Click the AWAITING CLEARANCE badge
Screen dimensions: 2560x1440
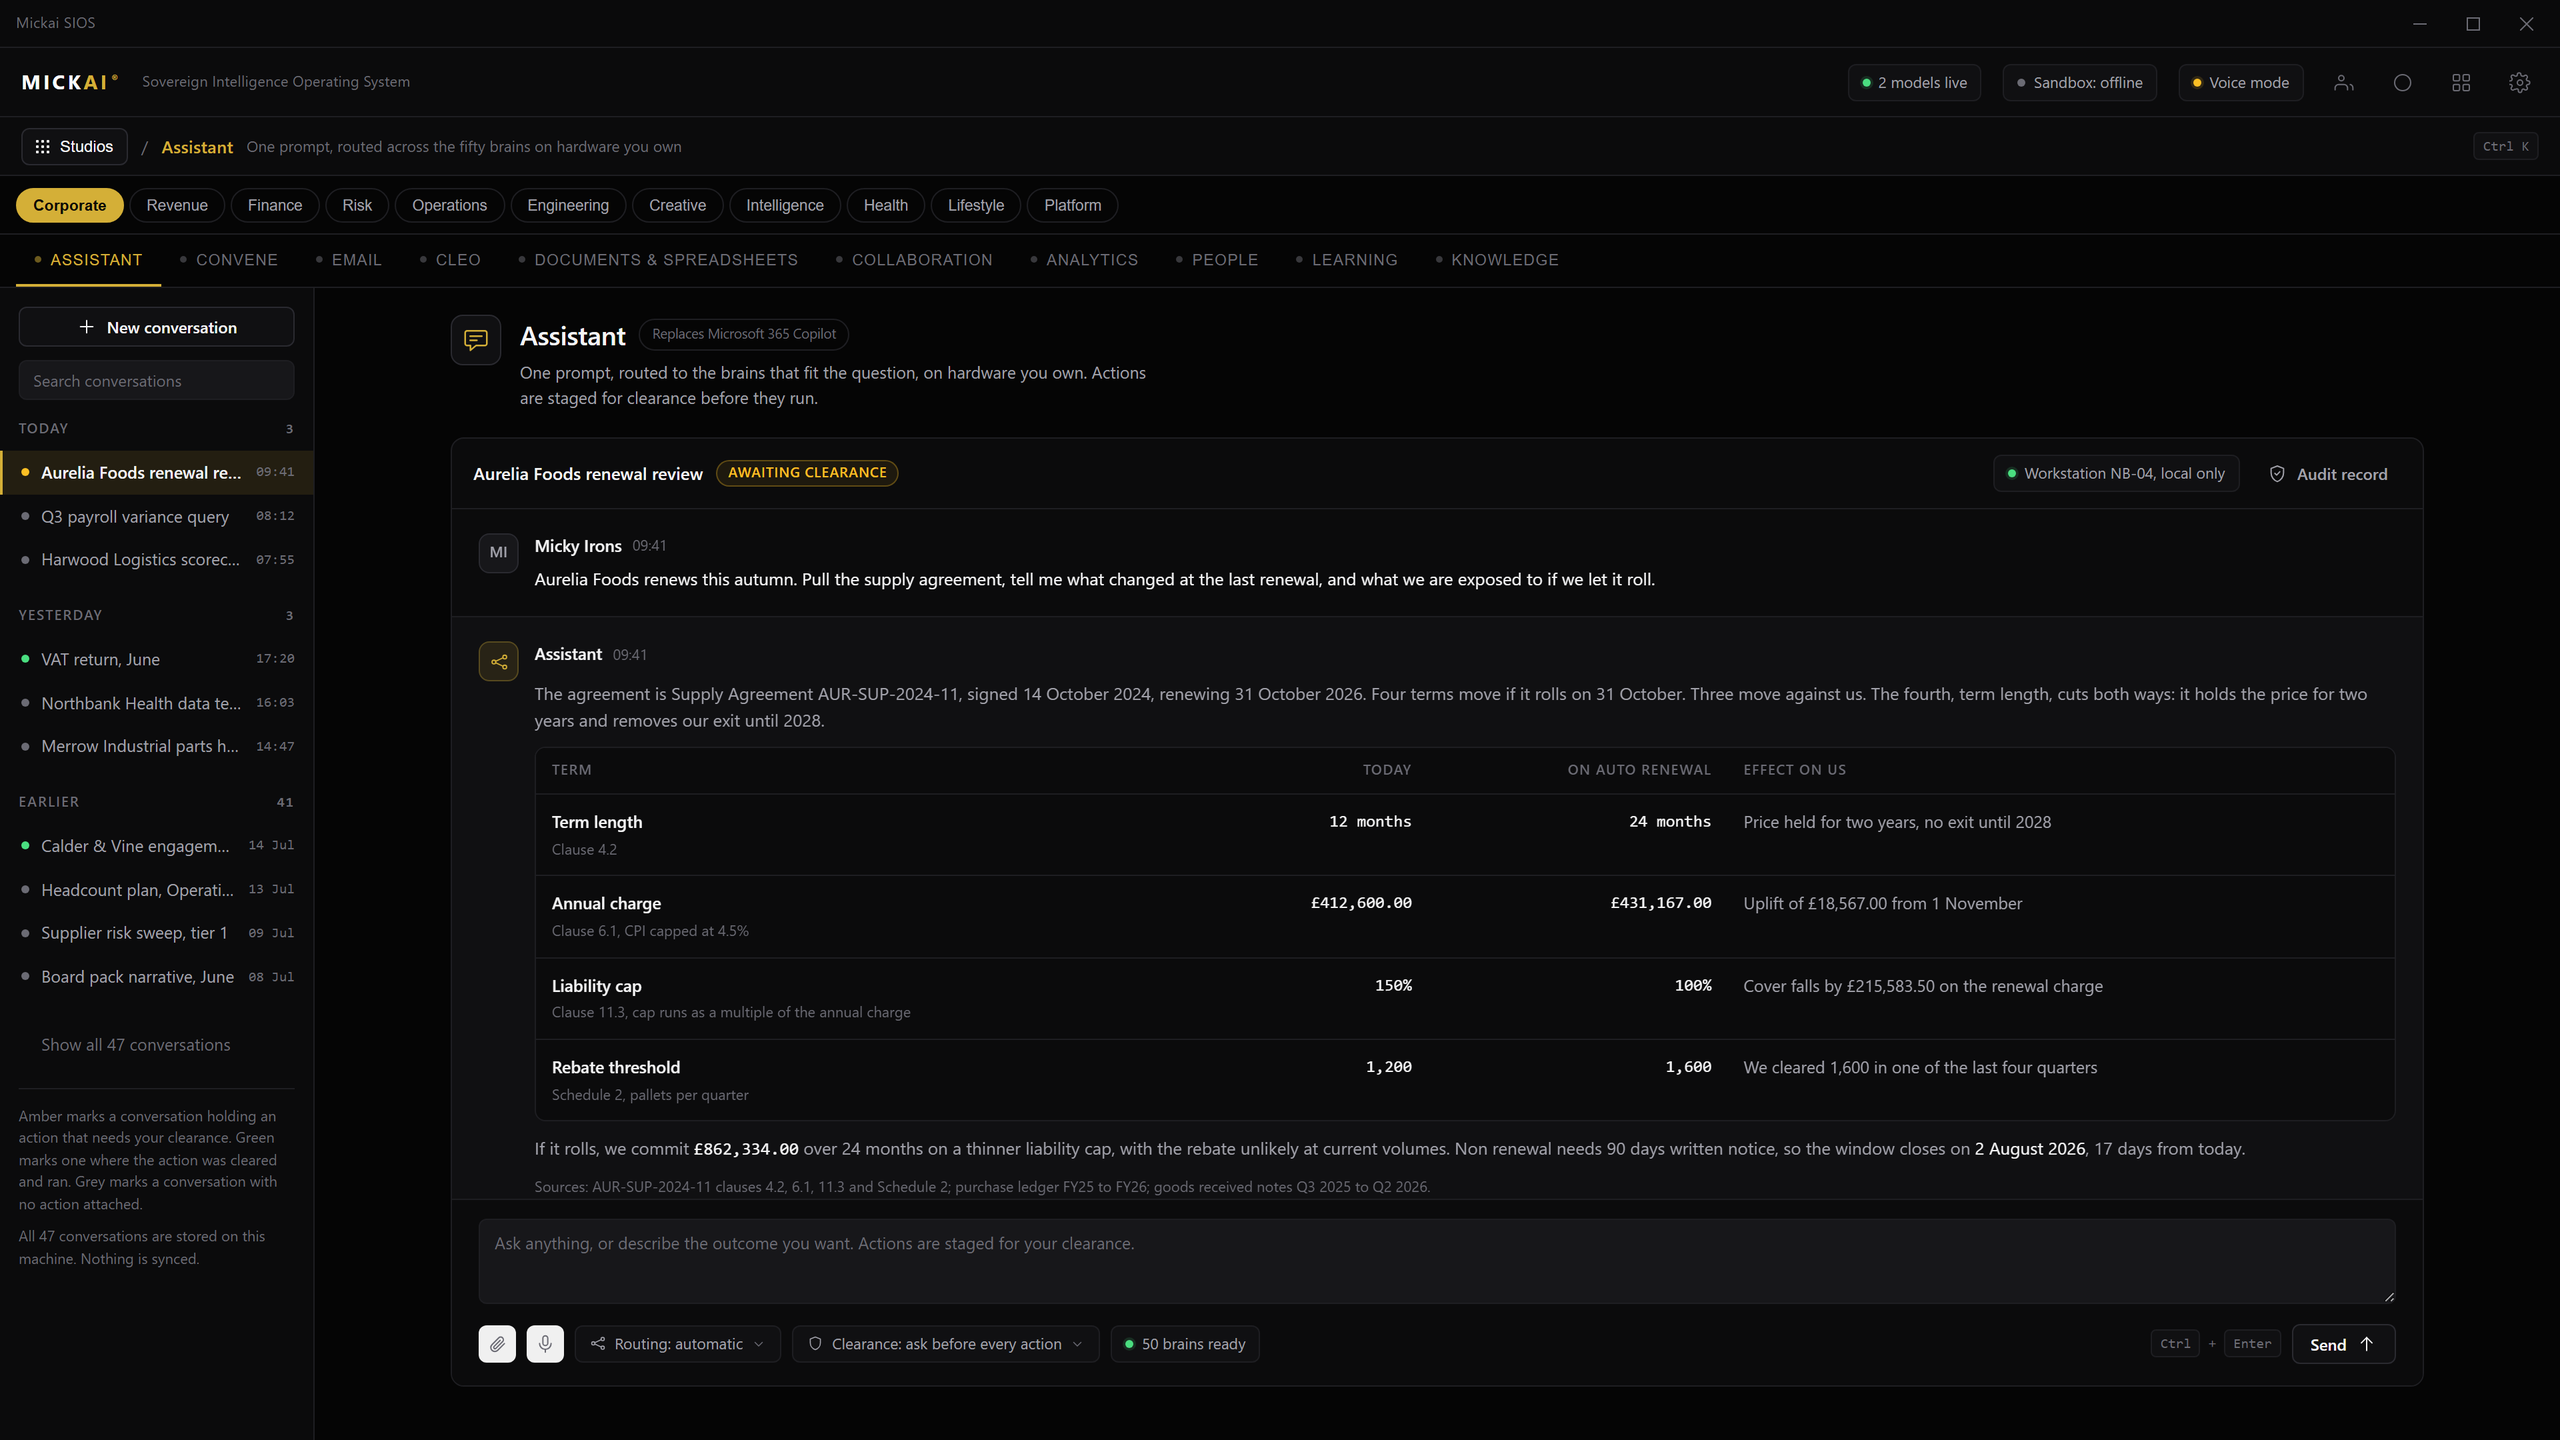click(x=807, y=473)
